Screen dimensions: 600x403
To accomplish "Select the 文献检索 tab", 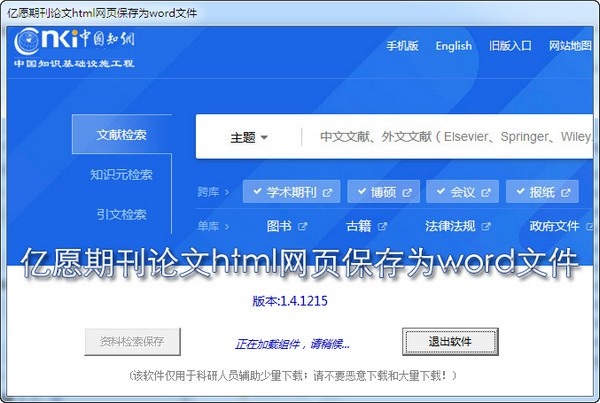I will pyautogui.click(x=122, y=134).
